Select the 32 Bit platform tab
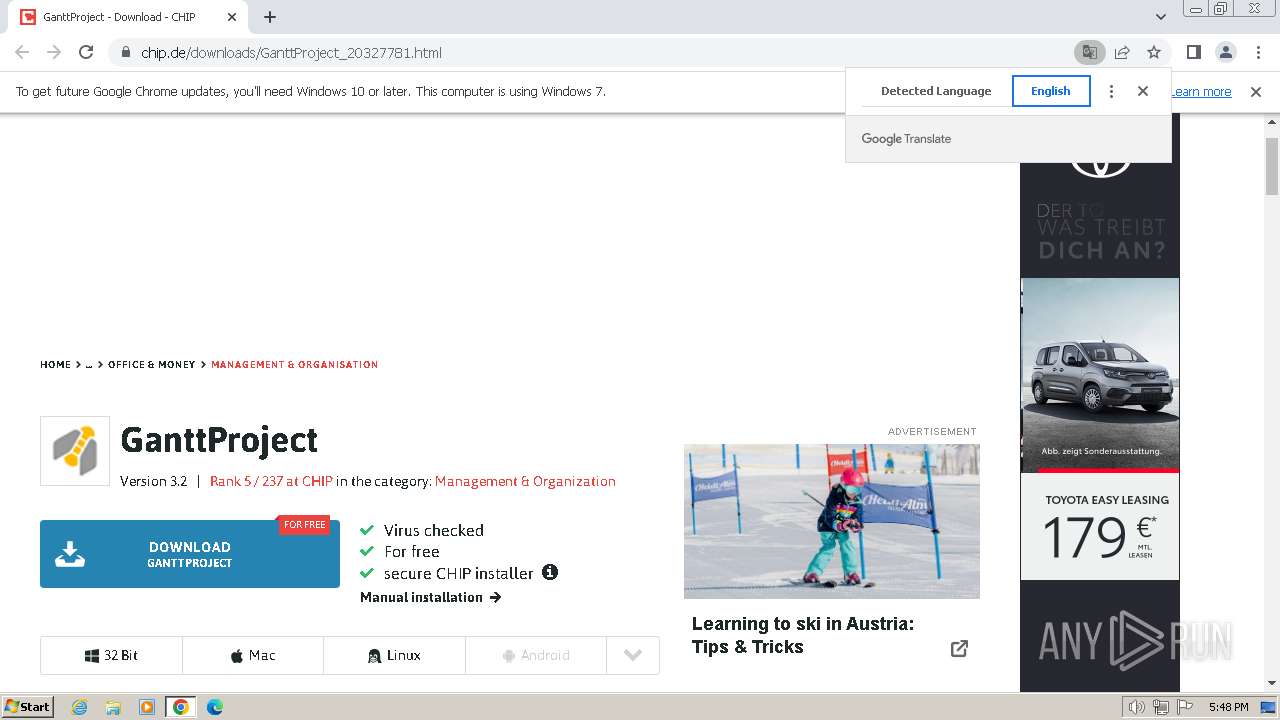 [x=112, y=655]
